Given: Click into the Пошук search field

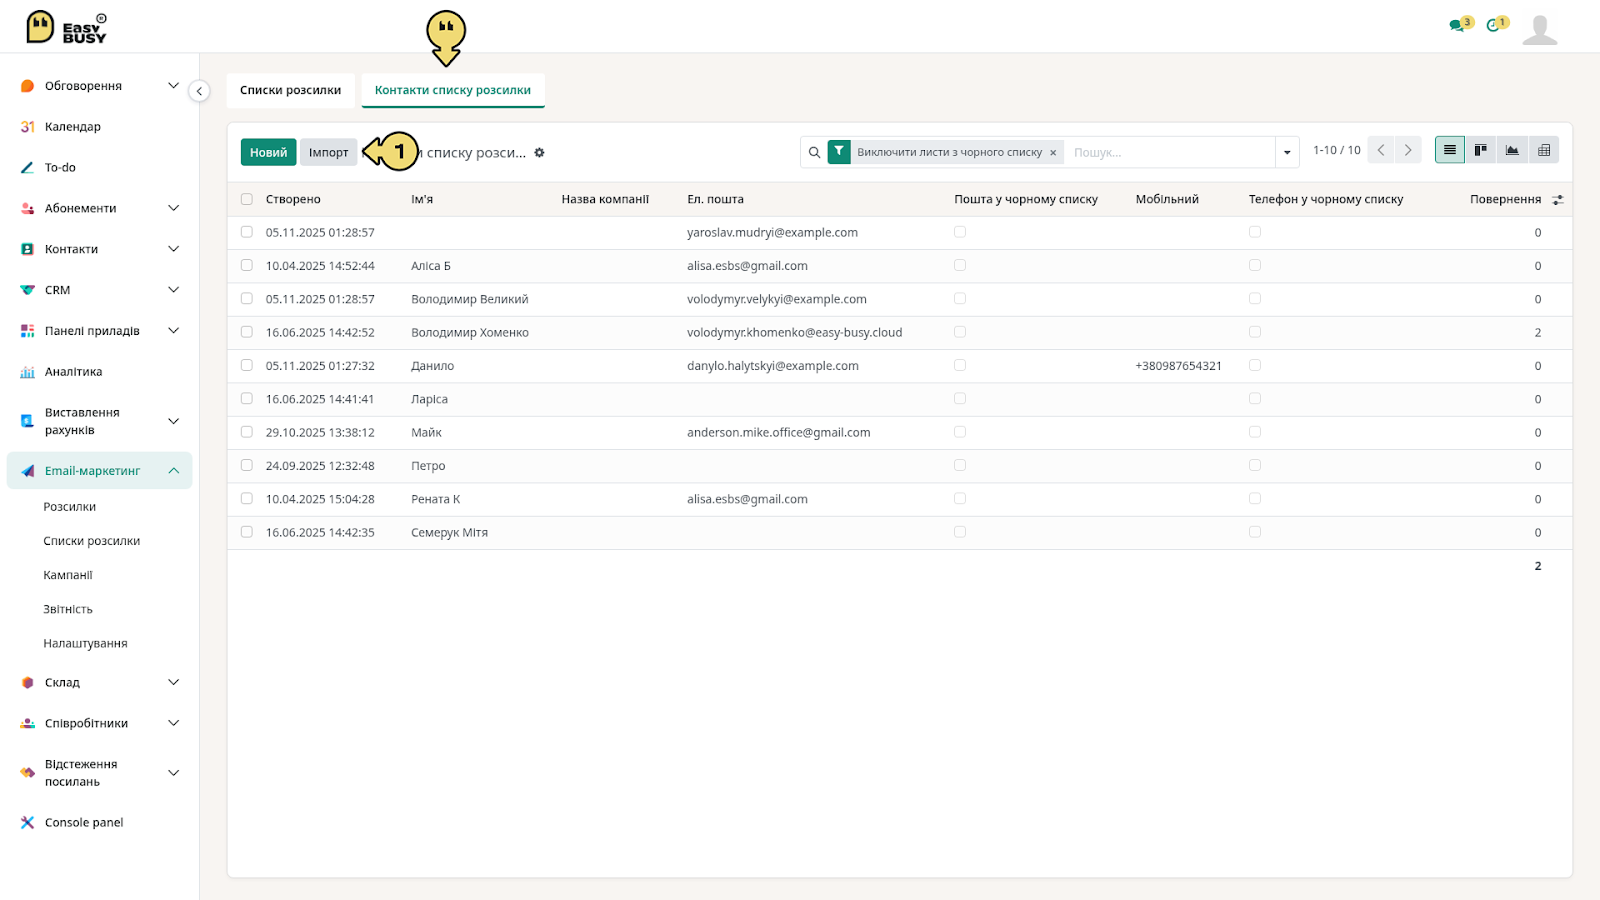Looking at the screenshot, I should (1170, 152).
